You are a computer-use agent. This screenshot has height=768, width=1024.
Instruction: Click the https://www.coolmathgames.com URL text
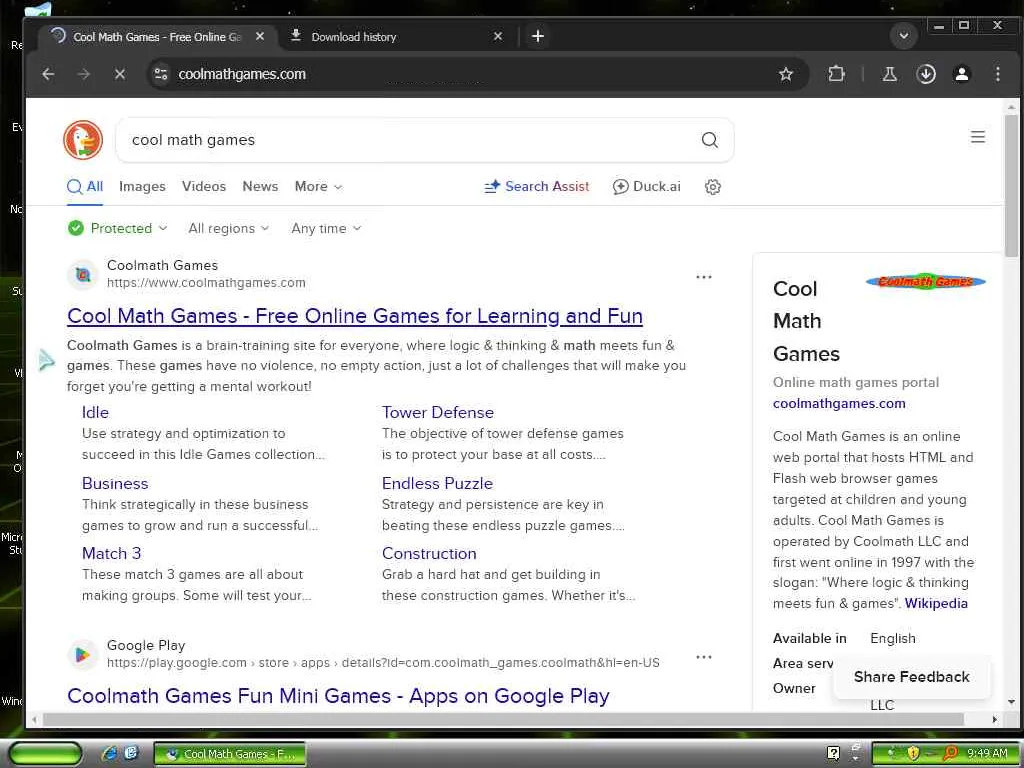pos(206,283)
